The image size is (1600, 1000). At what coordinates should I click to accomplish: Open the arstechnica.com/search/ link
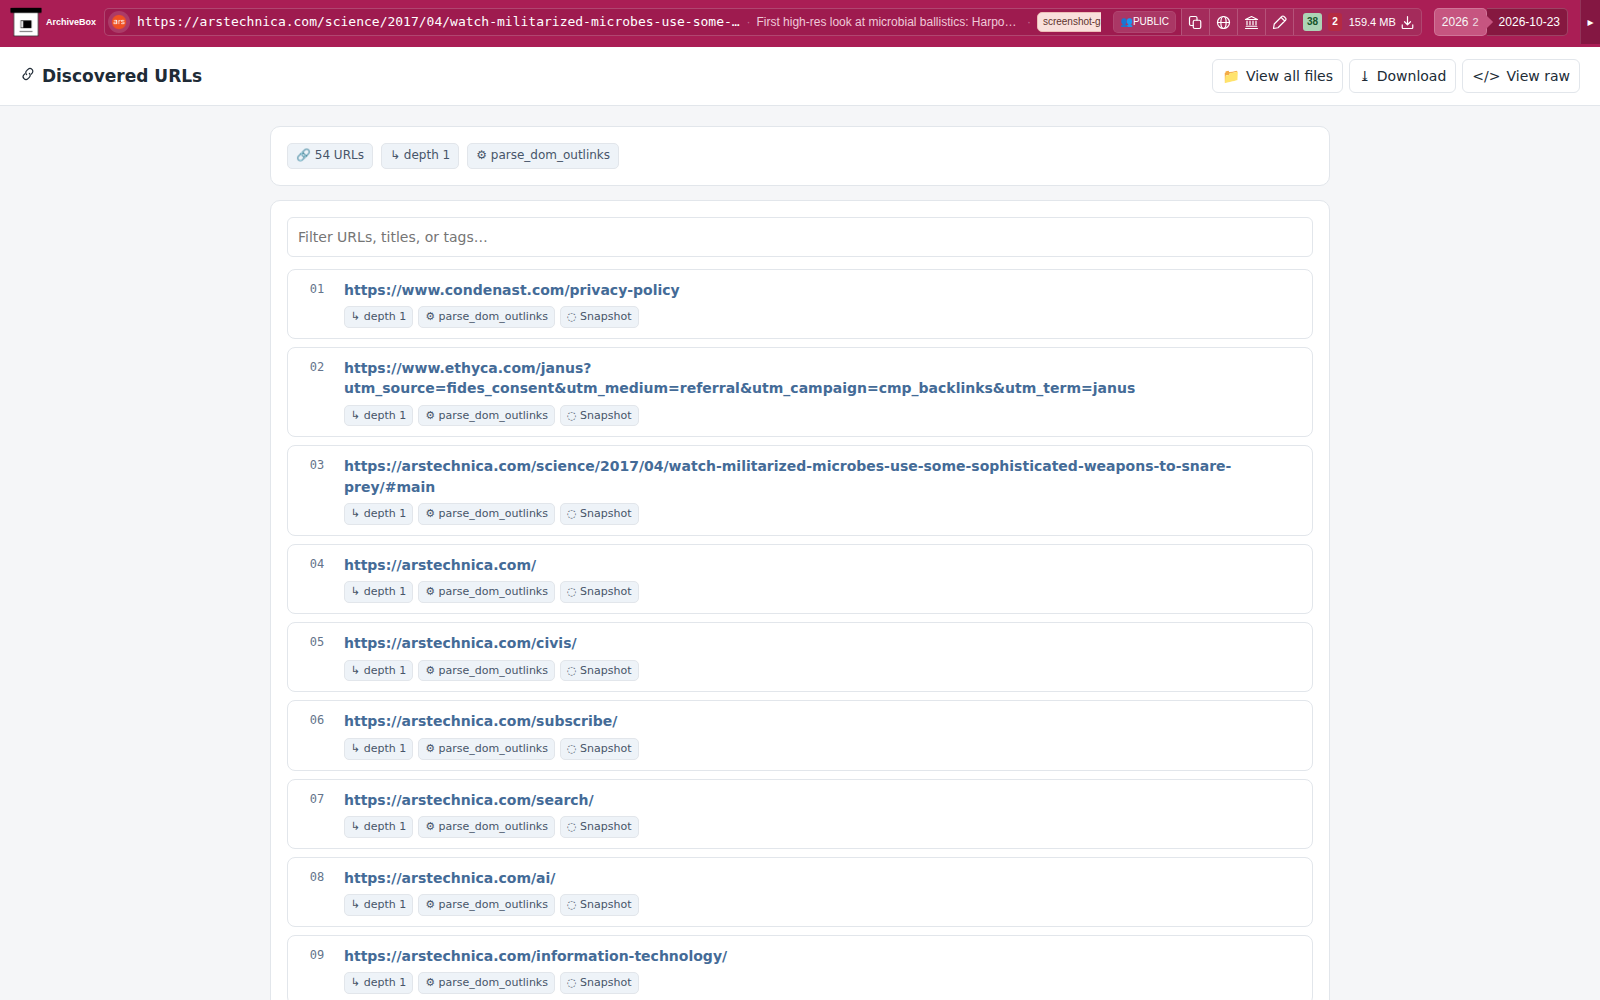coord(469,800)
